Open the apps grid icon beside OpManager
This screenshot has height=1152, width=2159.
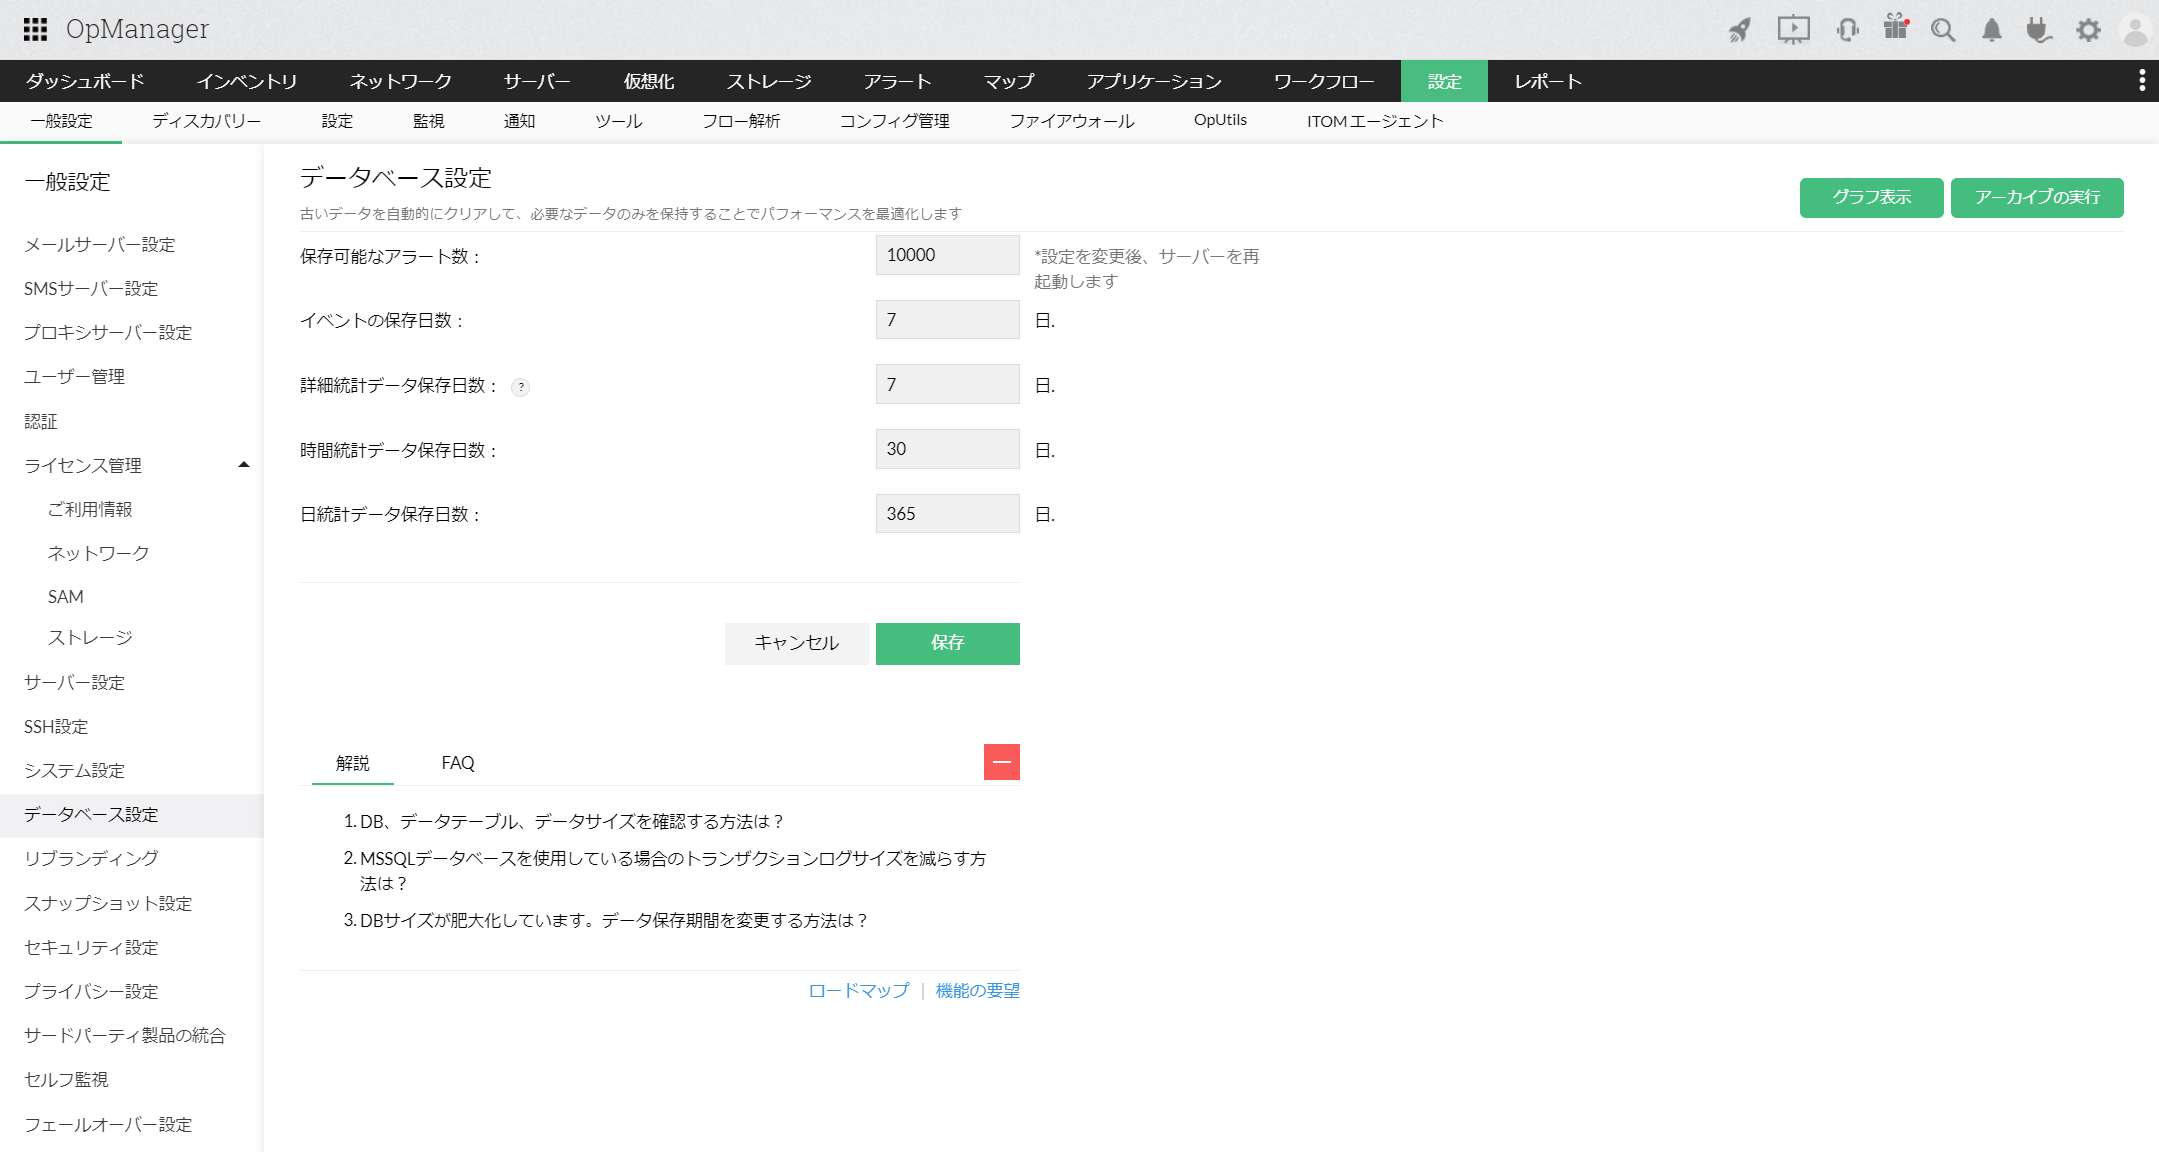pos(35,29)
